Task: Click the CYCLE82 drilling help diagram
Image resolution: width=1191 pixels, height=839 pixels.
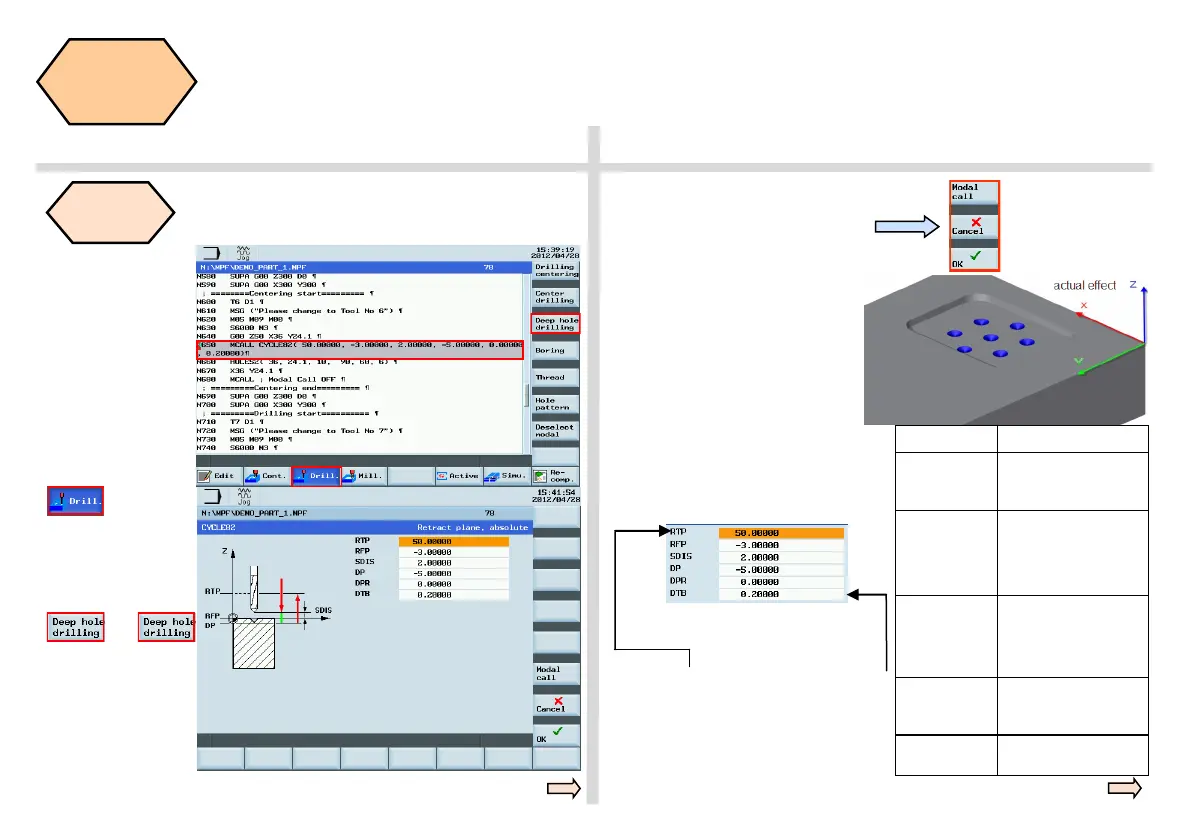Action: click(x=267, y=608)
